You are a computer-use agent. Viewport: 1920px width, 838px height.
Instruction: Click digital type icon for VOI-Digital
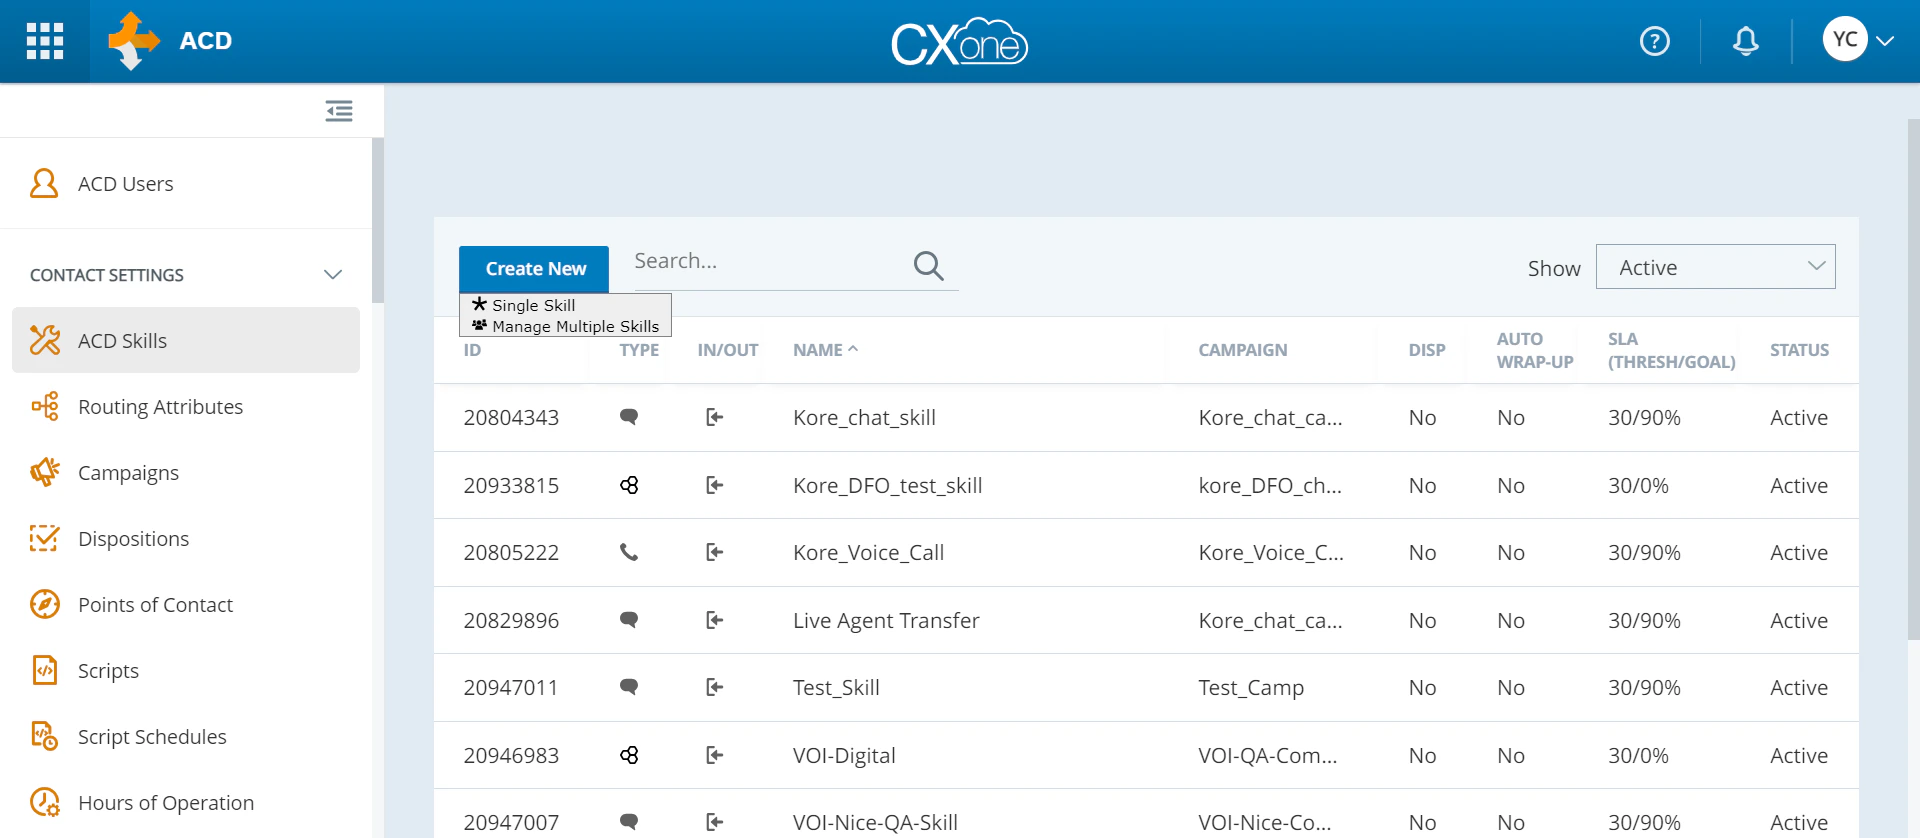[x=629, y=755]
